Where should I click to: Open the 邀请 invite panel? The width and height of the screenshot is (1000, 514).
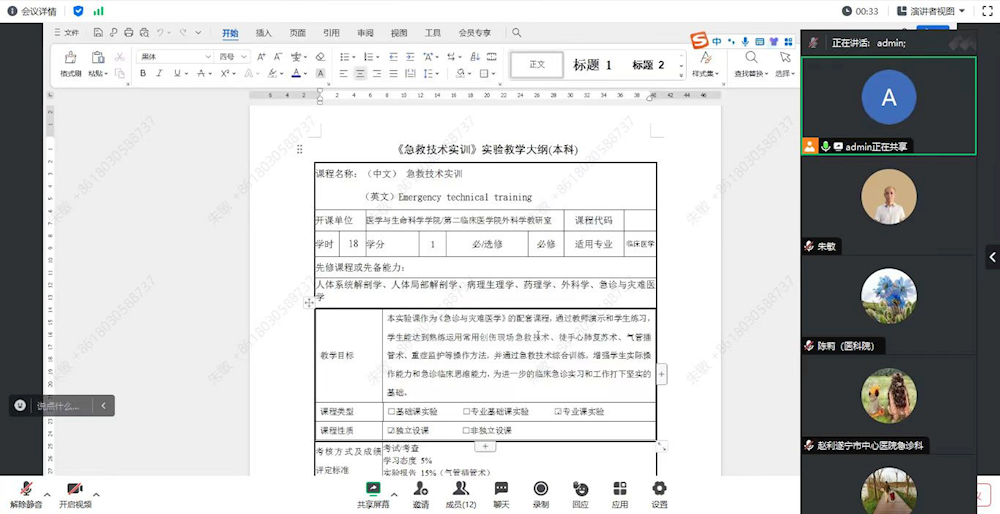point(420,495)
